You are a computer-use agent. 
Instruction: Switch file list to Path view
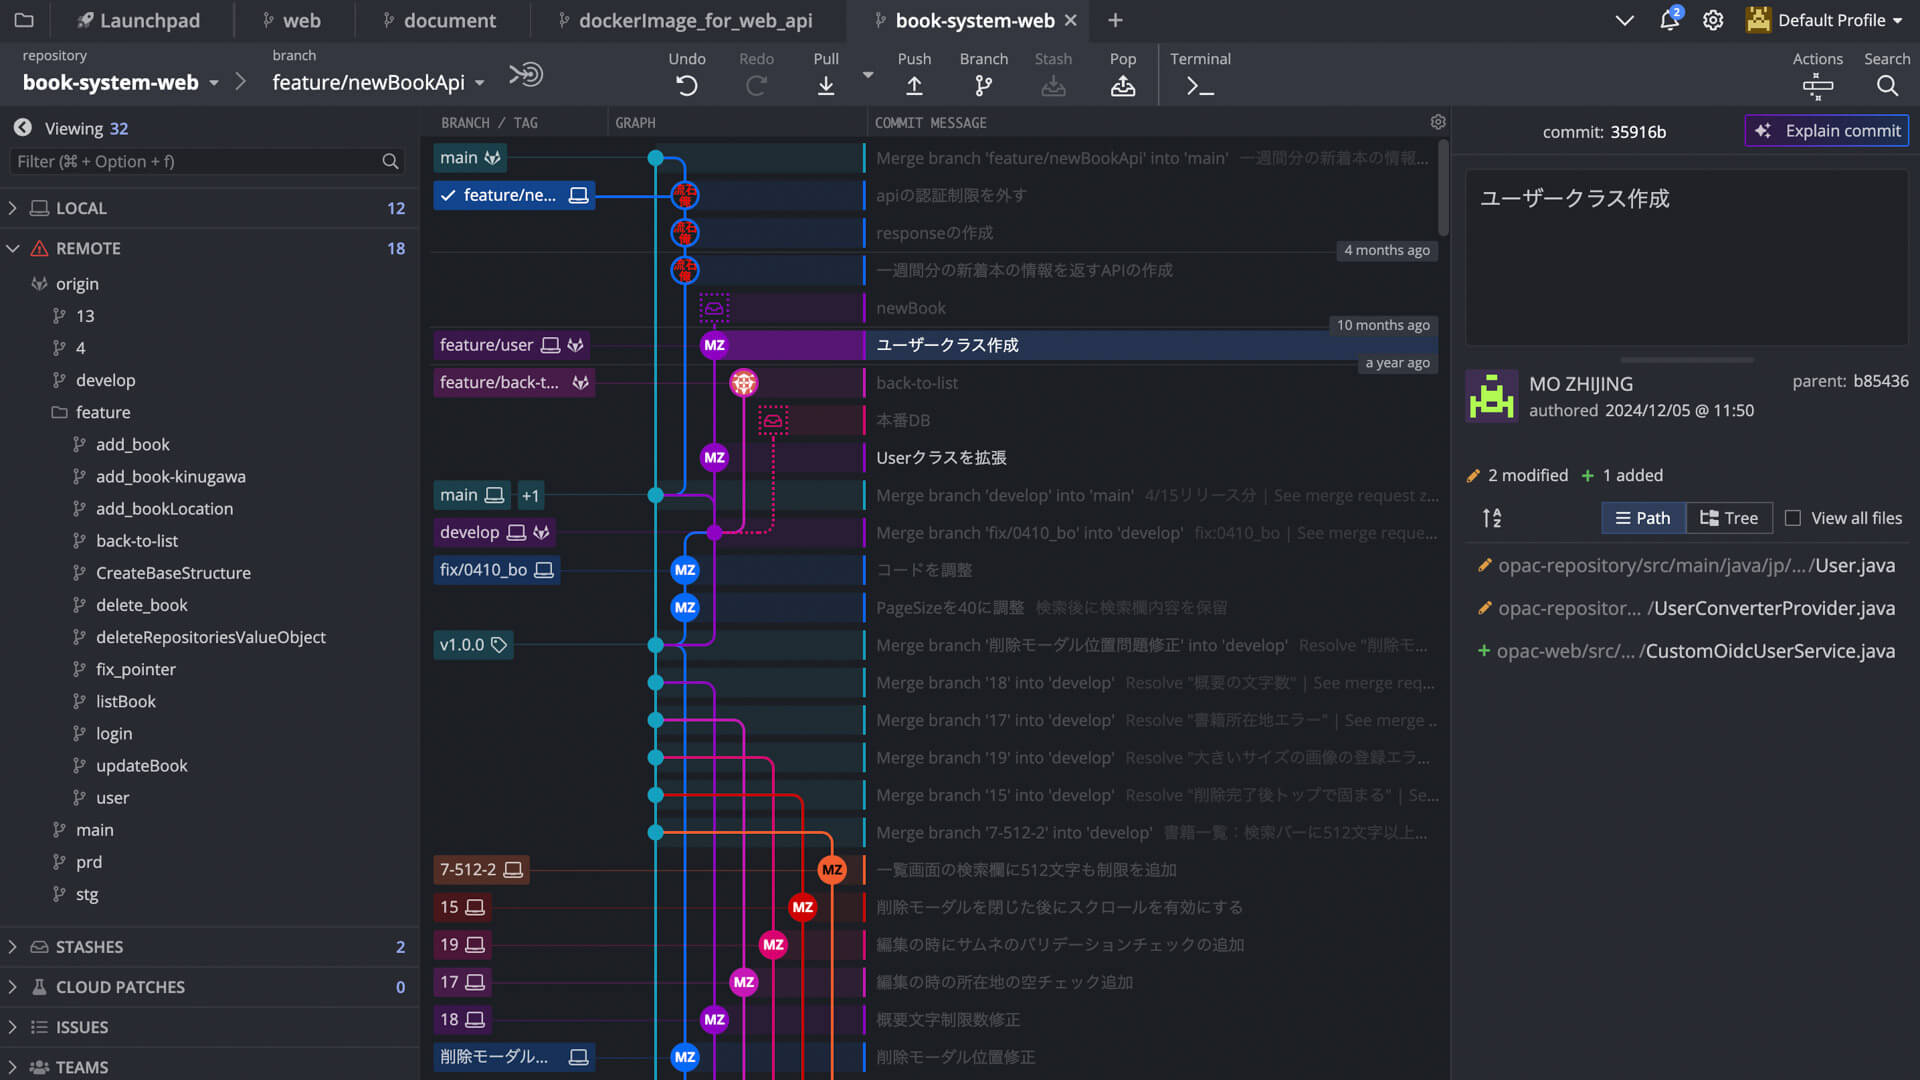coord(1643,518)
